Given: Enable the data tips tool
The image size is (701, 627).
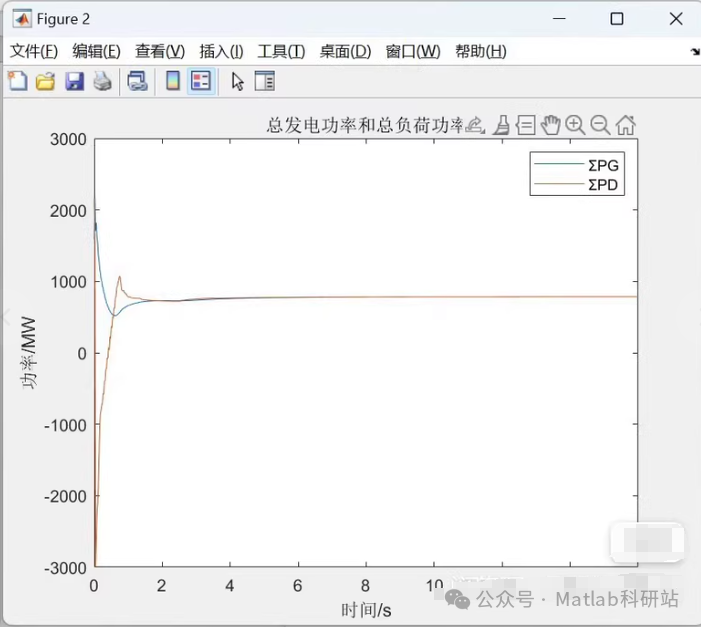Looking at the screenshot, I should [526, 125].
